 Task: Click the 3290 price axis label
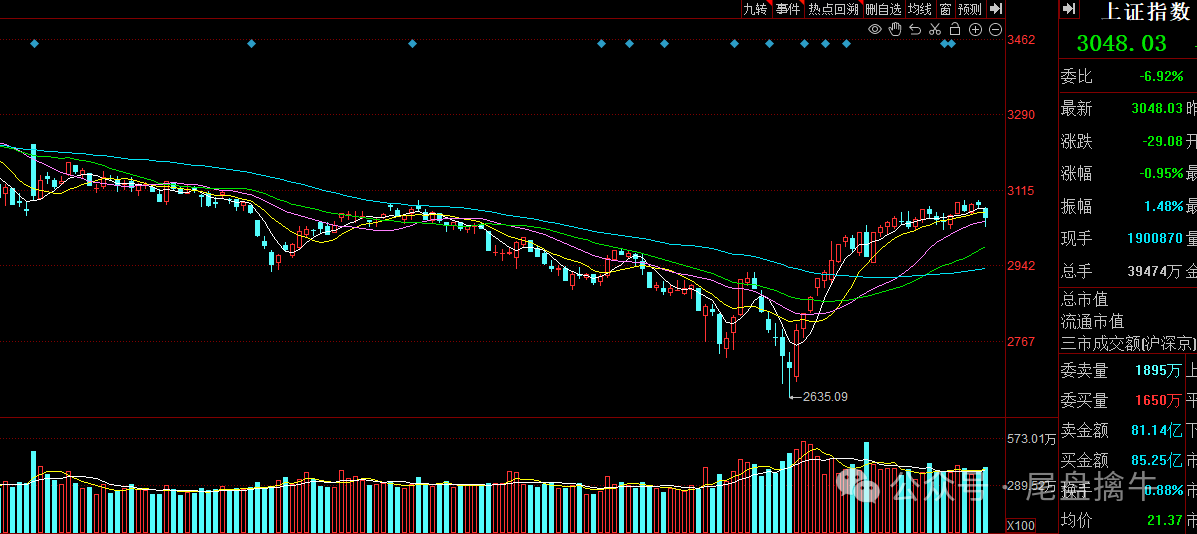click(x=1021, y=115)
